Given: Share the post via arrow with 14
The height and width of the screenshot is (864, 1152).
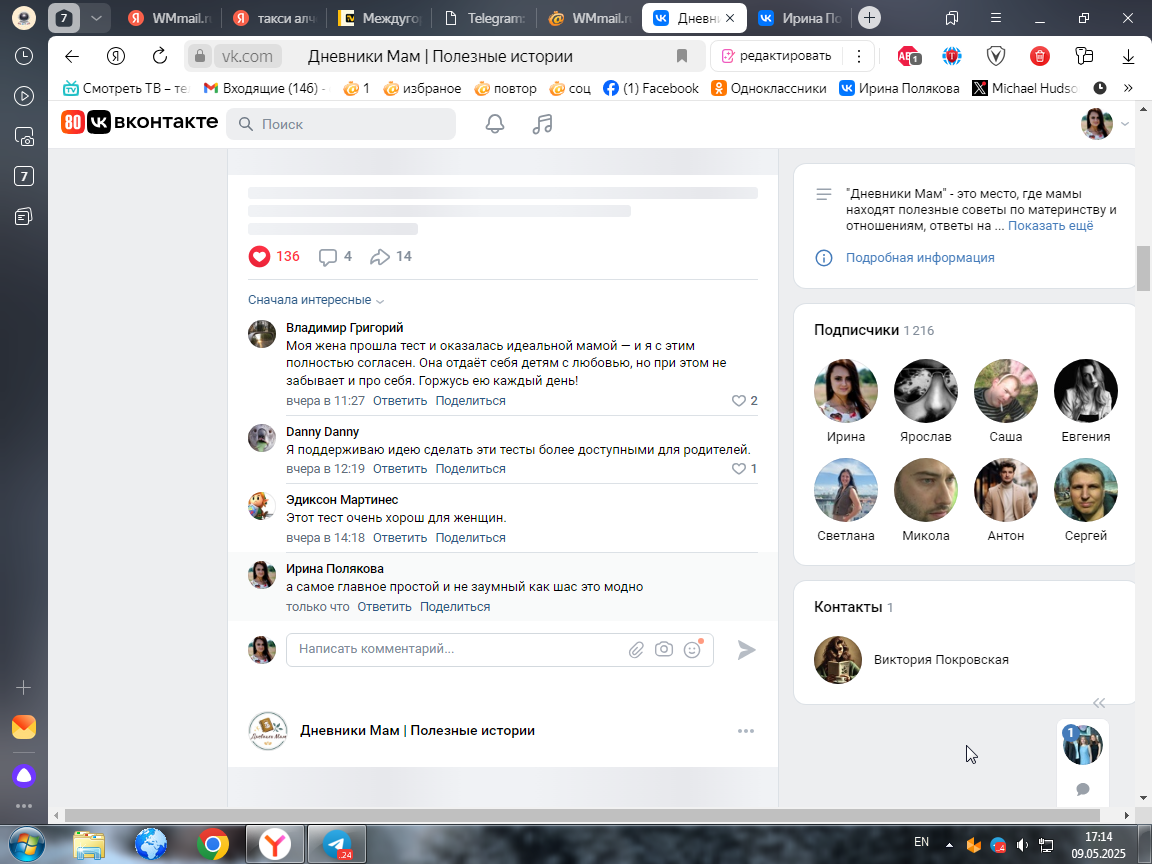Looking at the screenshot, I should pyautogui.click(x=380, y=256).
